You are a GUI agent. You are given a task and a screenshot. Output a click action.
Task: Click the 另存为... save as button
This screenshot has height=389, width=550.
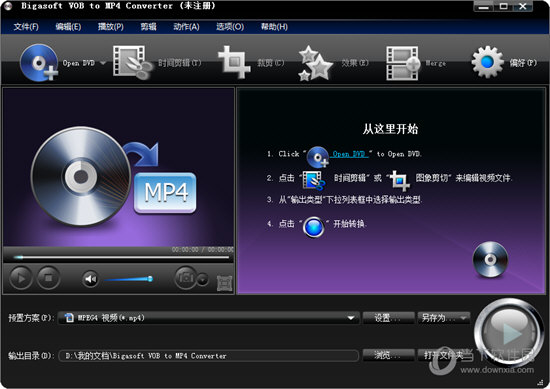tap(438, 318)
